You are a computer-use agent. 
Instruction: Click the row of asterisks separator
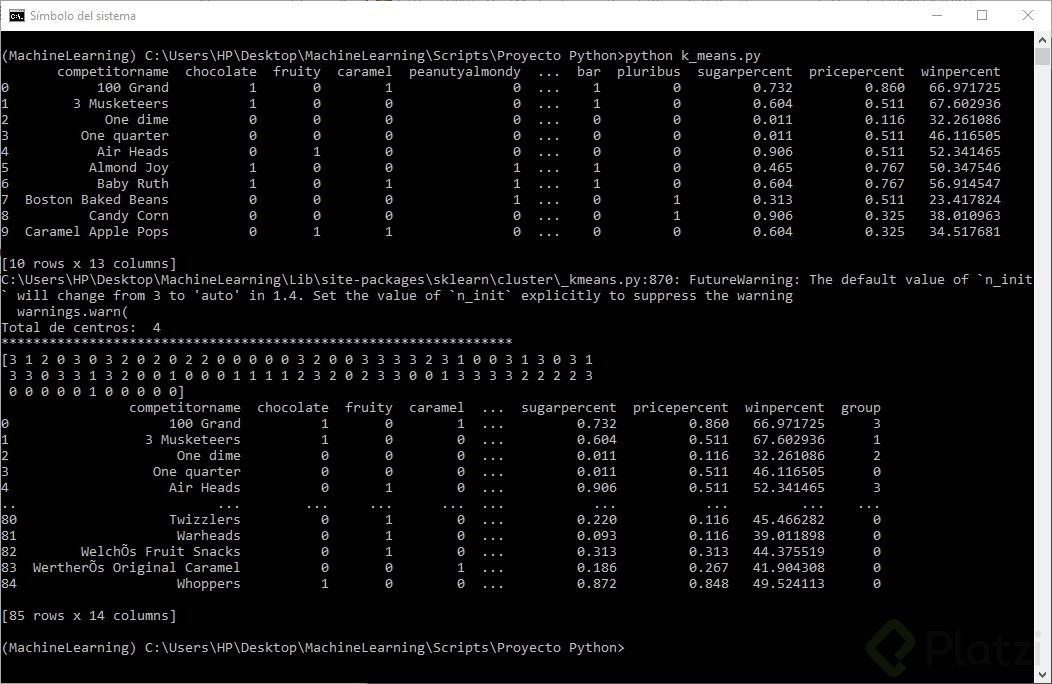pyautogui.click(x=257, y=343)
